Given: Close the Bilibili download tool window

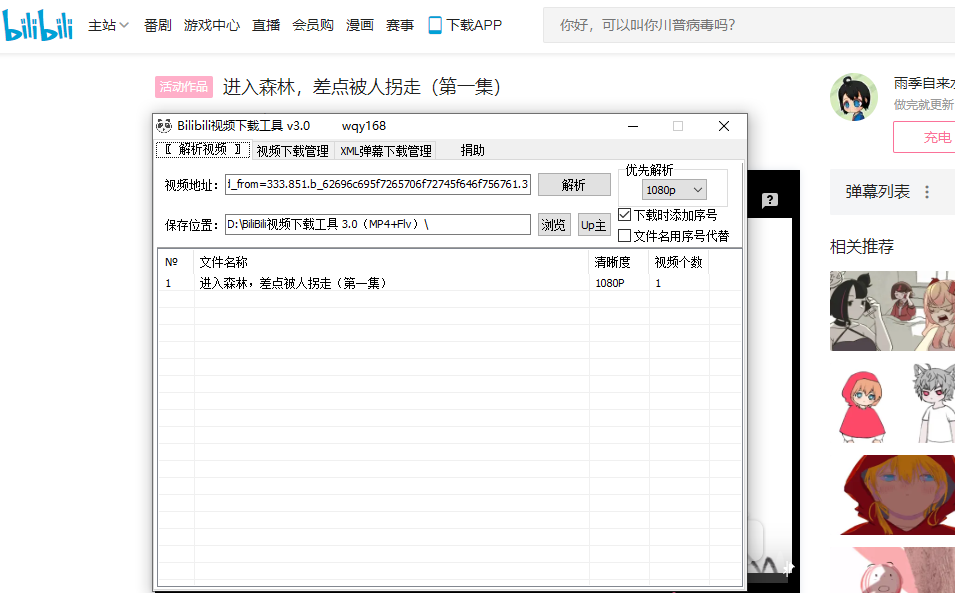Looking at the screenshot, I should pos(724,126).
